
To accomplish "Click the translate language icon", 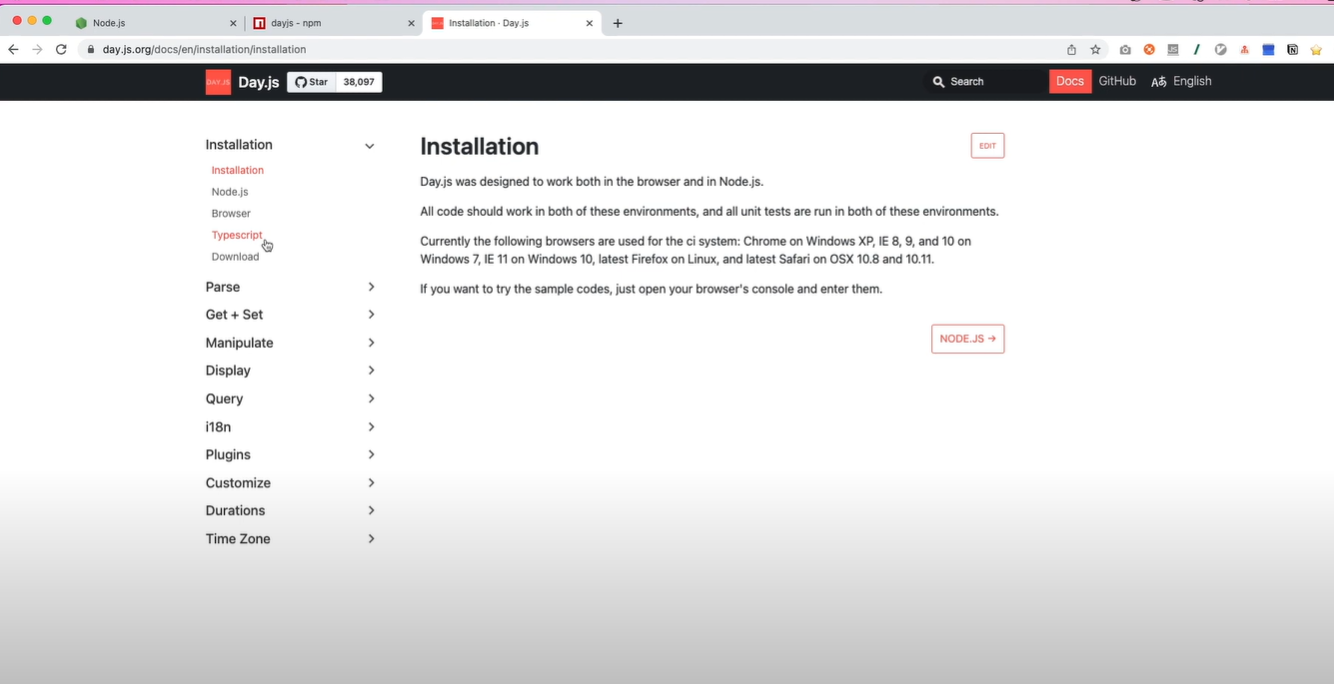I will (x=1158, y=82).
